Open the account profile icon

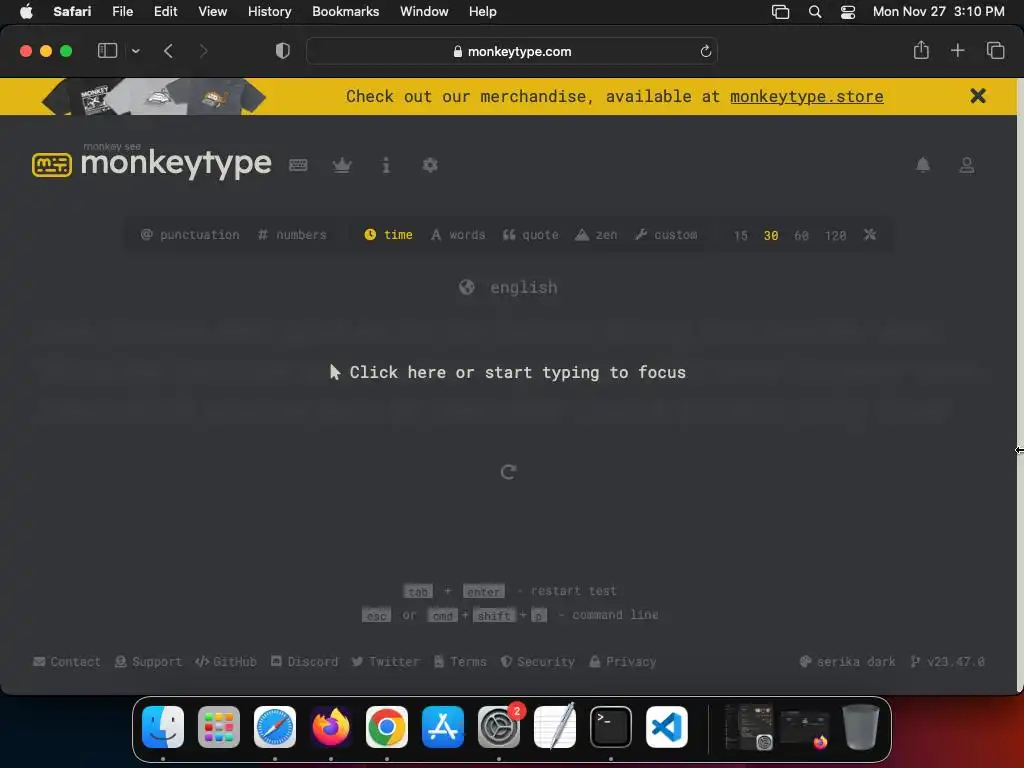[x=967, y=165]
